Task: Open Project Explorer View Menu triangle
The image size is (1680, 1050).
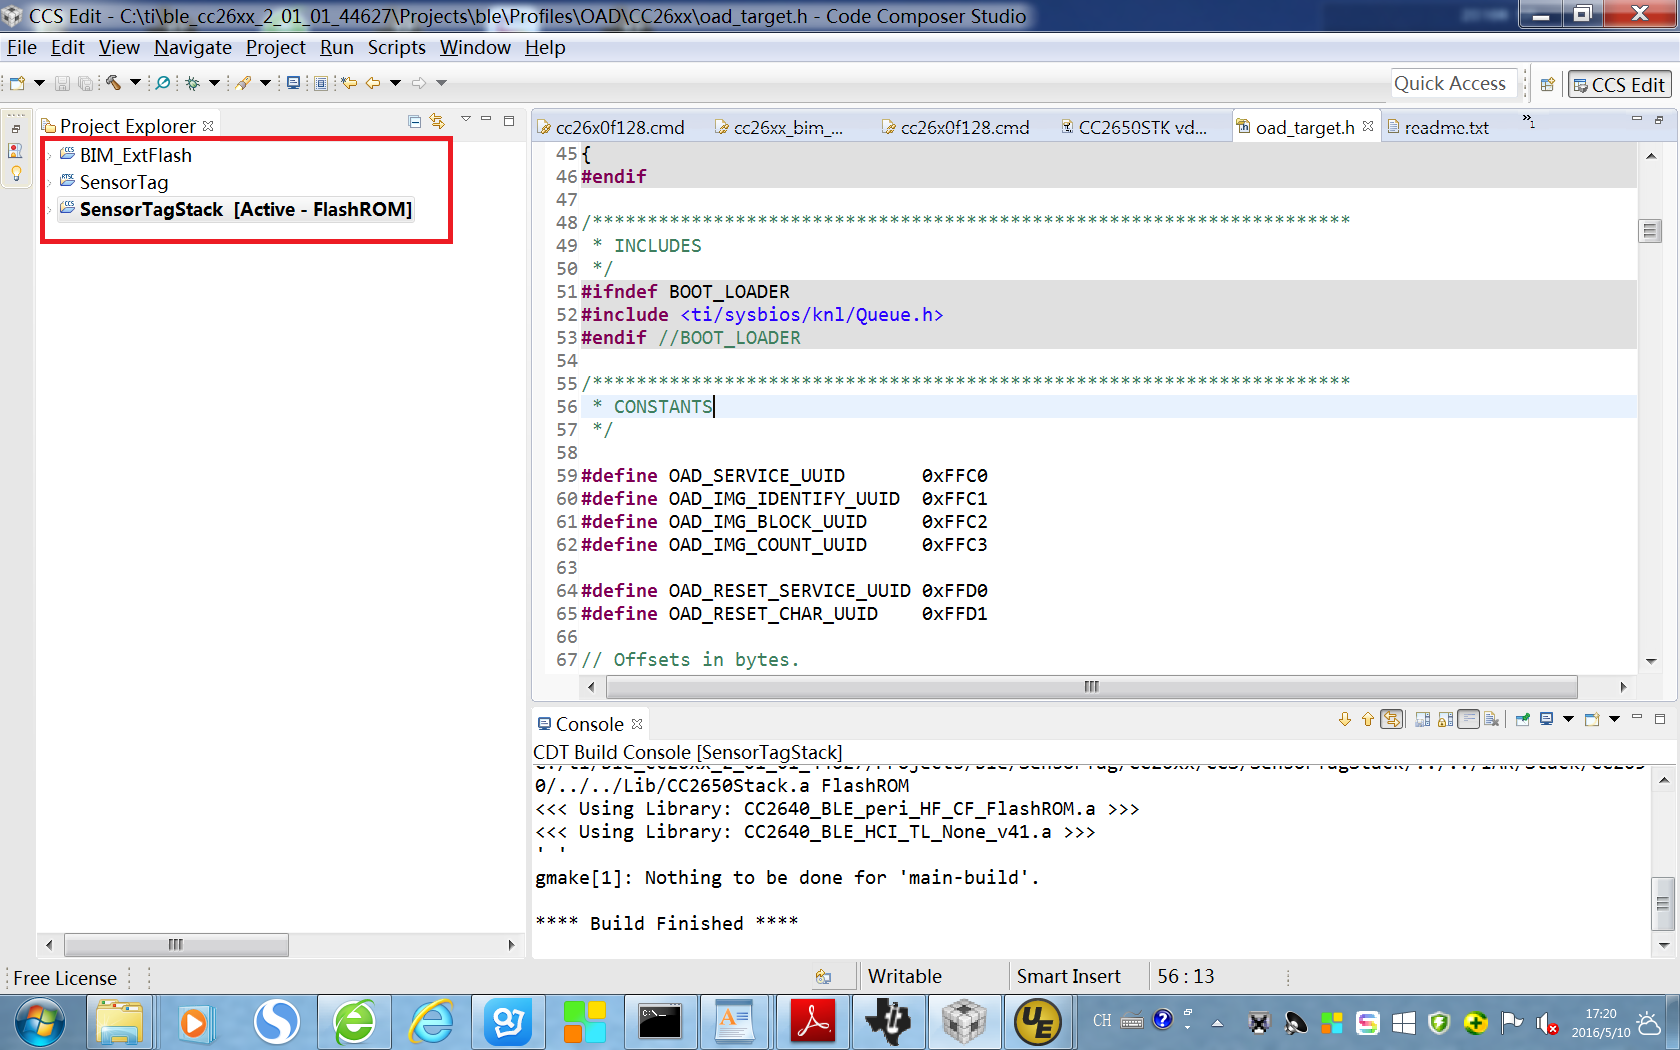Action: point(465,120)
